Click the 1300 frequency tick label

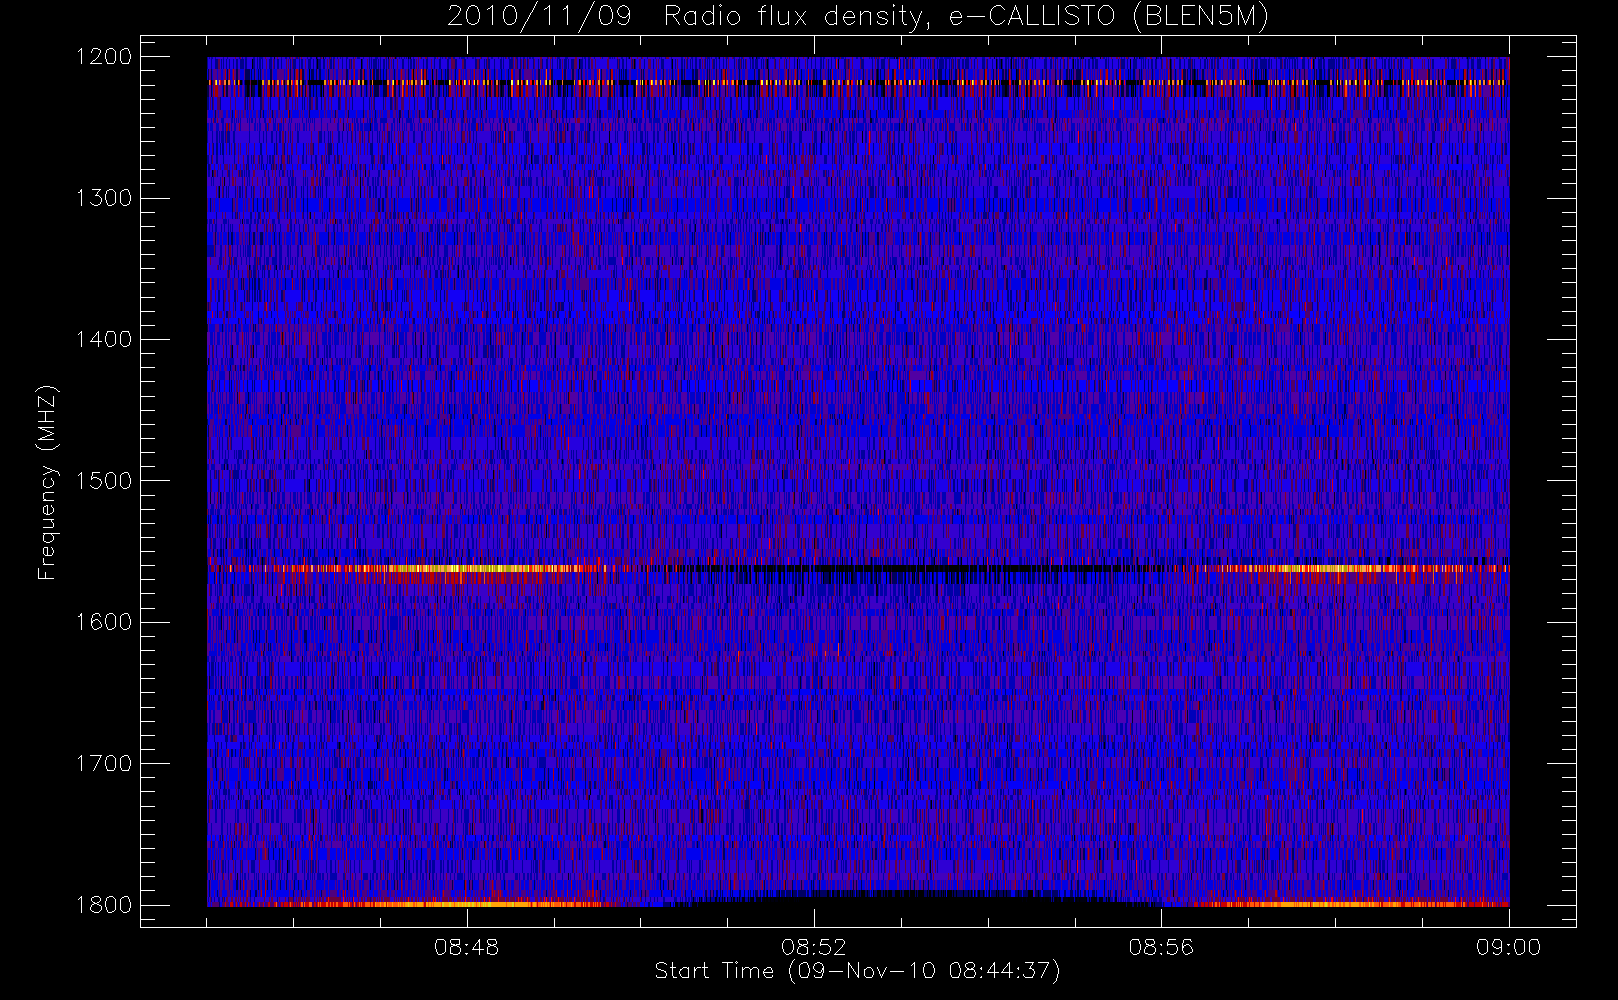coord(104,198)
